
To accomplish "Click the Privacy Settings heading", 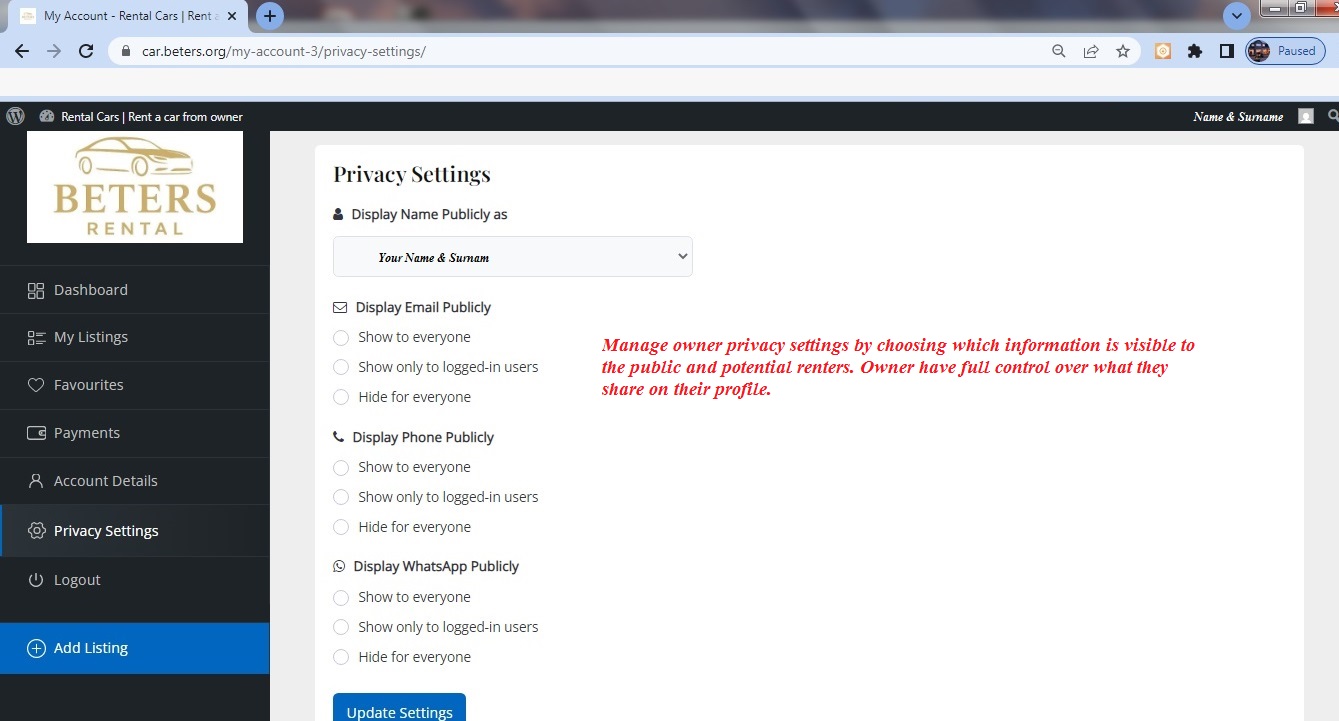I will 412,174.
